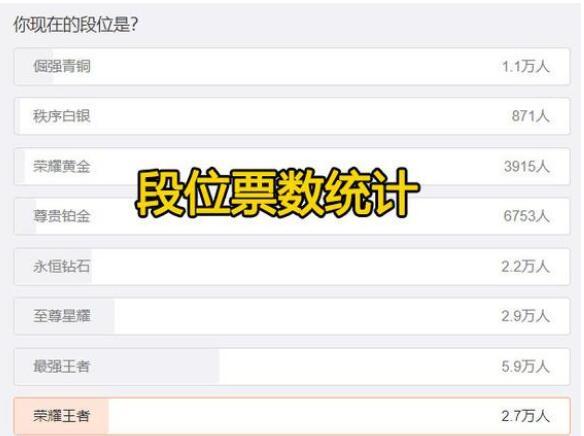
Task: Select the highlighted 荣耀王者 option
Action: (292, 416)
